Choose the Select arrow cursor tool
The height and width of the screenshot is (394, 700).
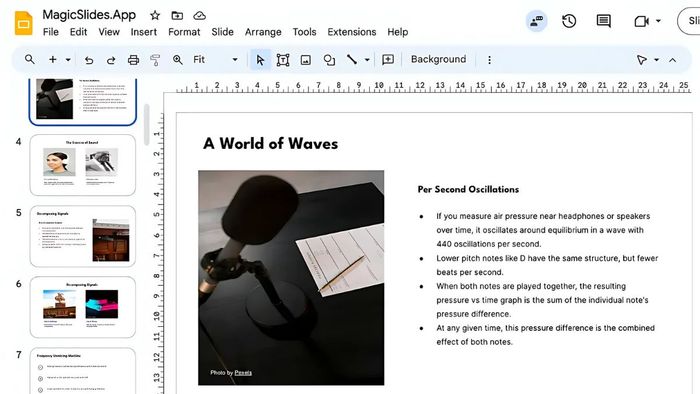[260, 60]
